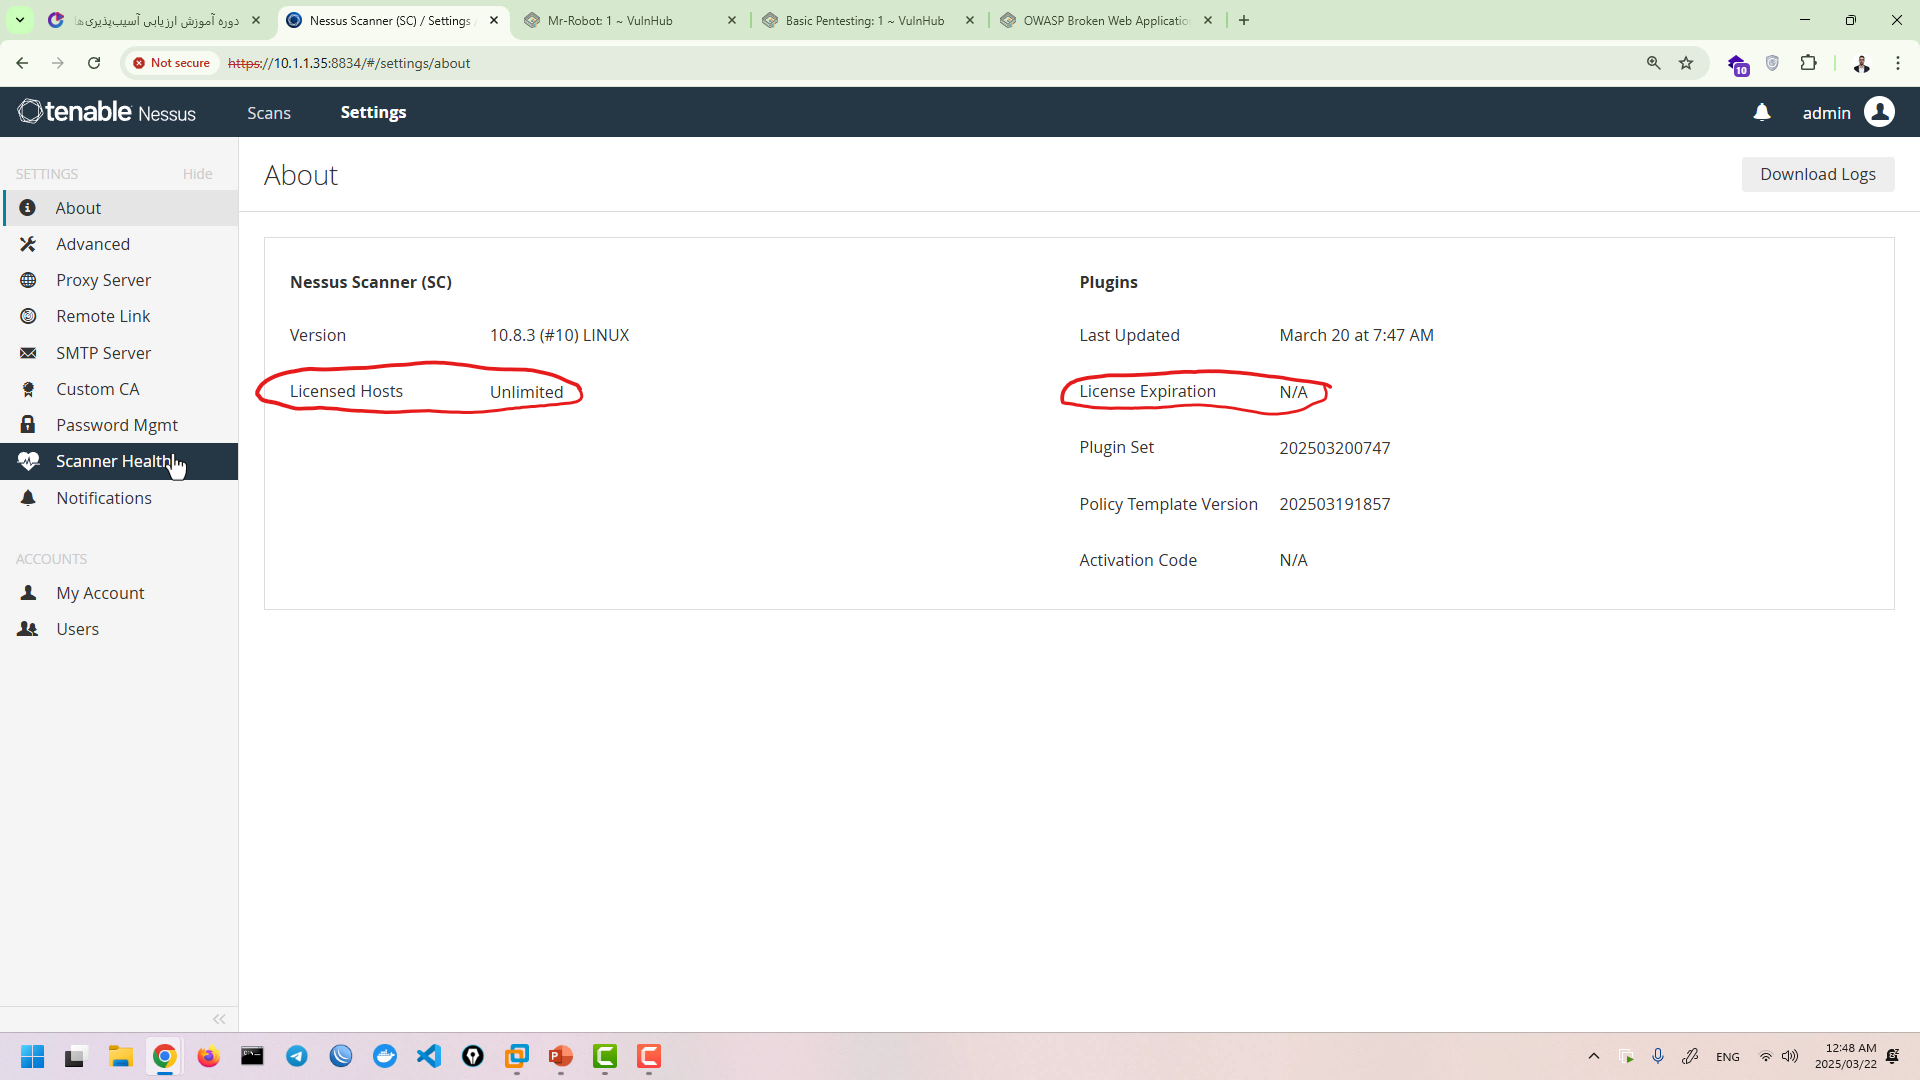
Task: Open Password Mgmt settings
Action: pyautogui.click(x=116, y=425)
